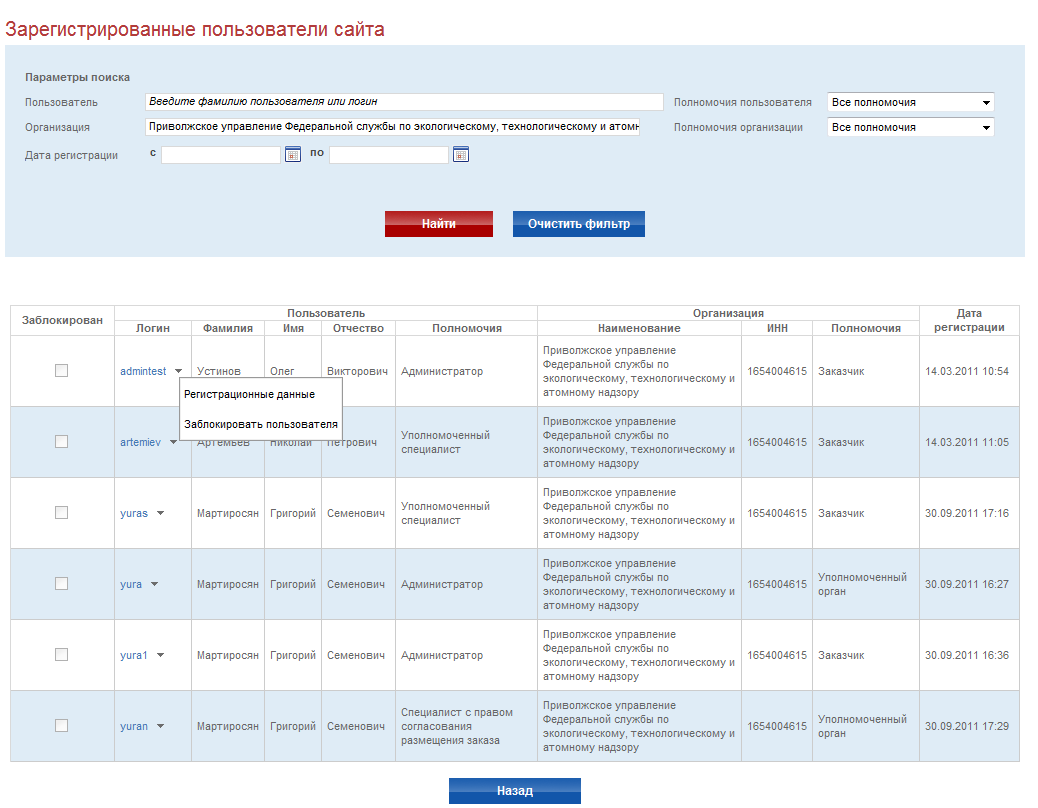Choose 'Заблокировать пользователя' from the popup menu
The image size is (1038, 808).
(261, 424)
